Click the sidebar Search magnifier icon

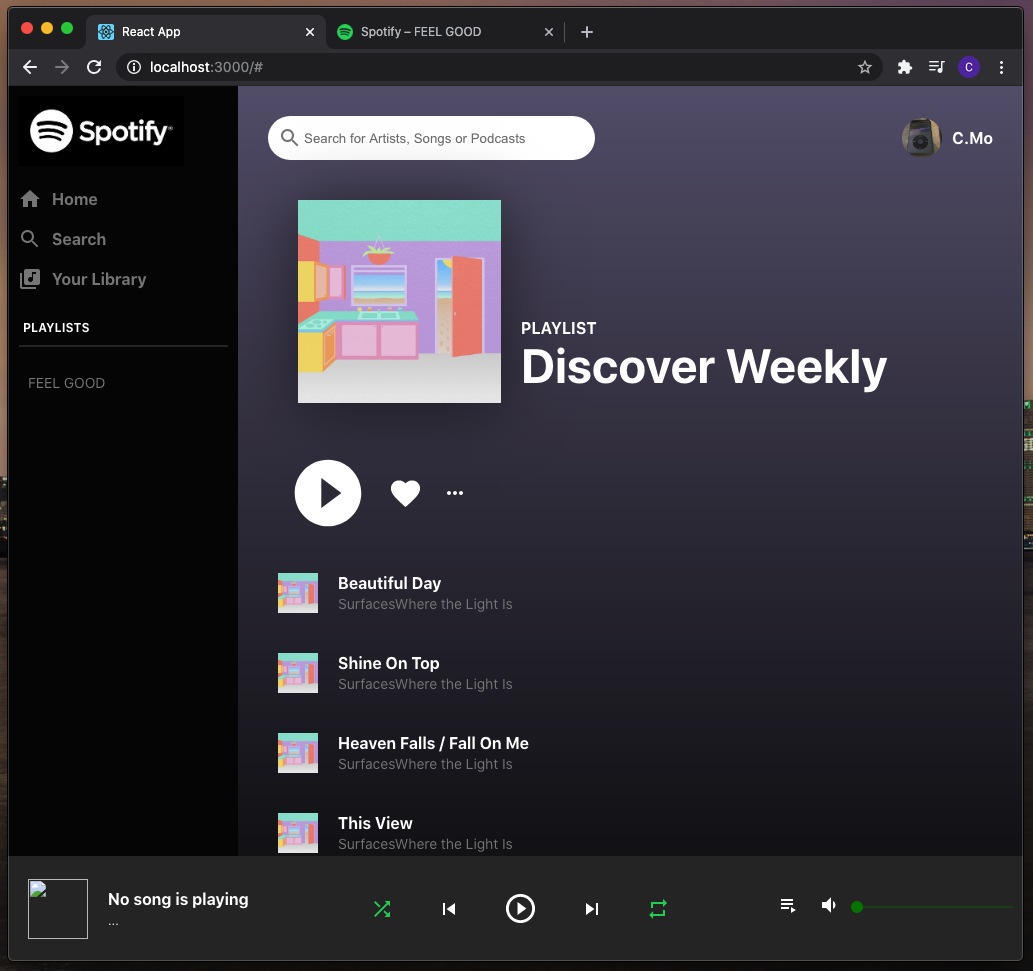pos(30,238)
